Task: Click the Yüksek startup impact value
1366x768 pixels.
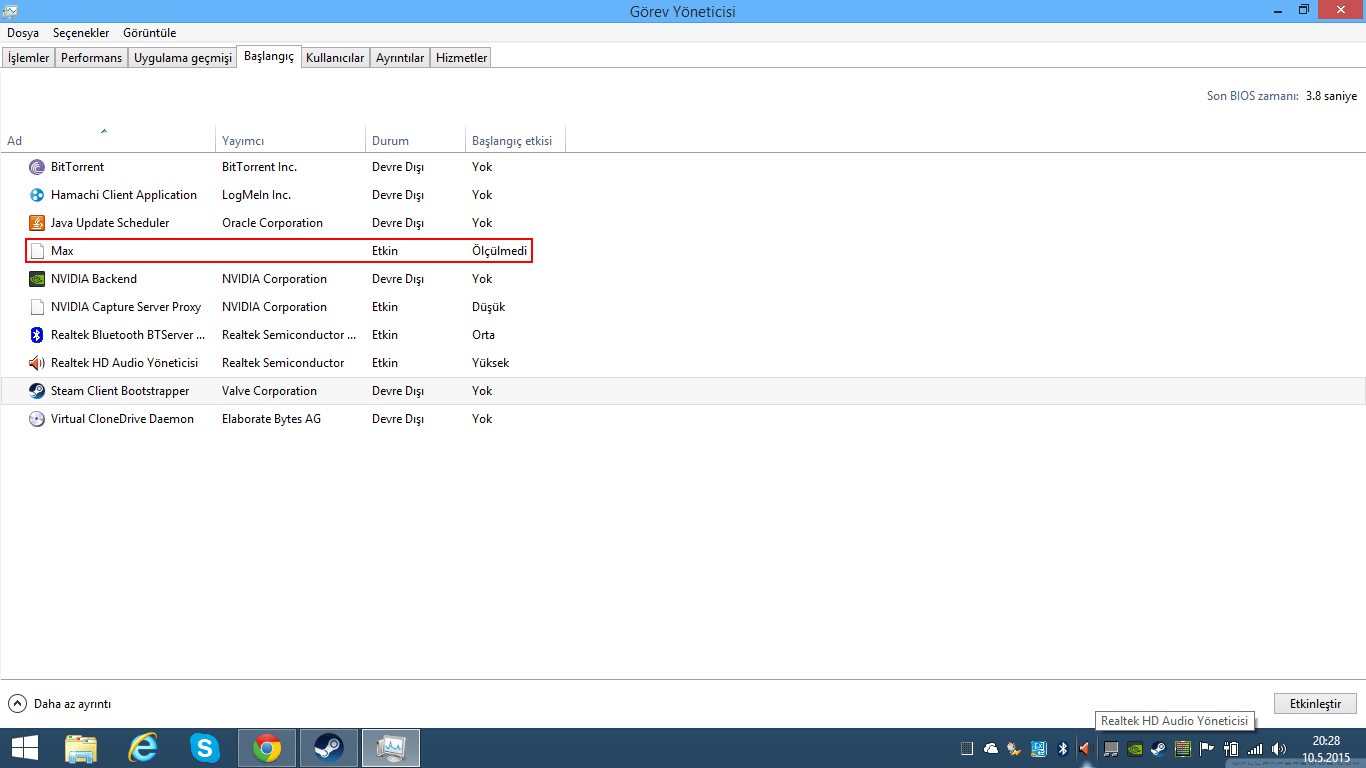Action: click(x=490, y=363)
